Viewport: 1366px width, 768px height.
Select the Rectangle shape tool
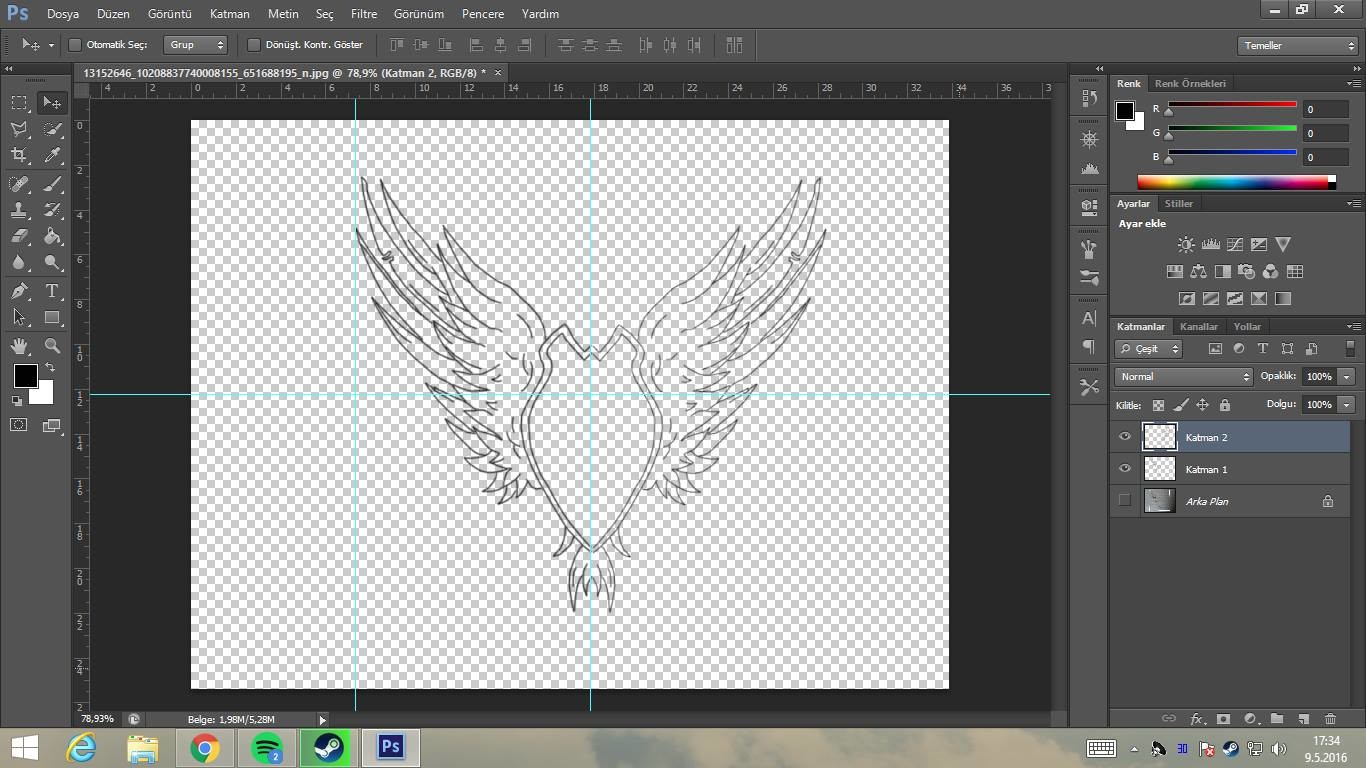point(52,317)
